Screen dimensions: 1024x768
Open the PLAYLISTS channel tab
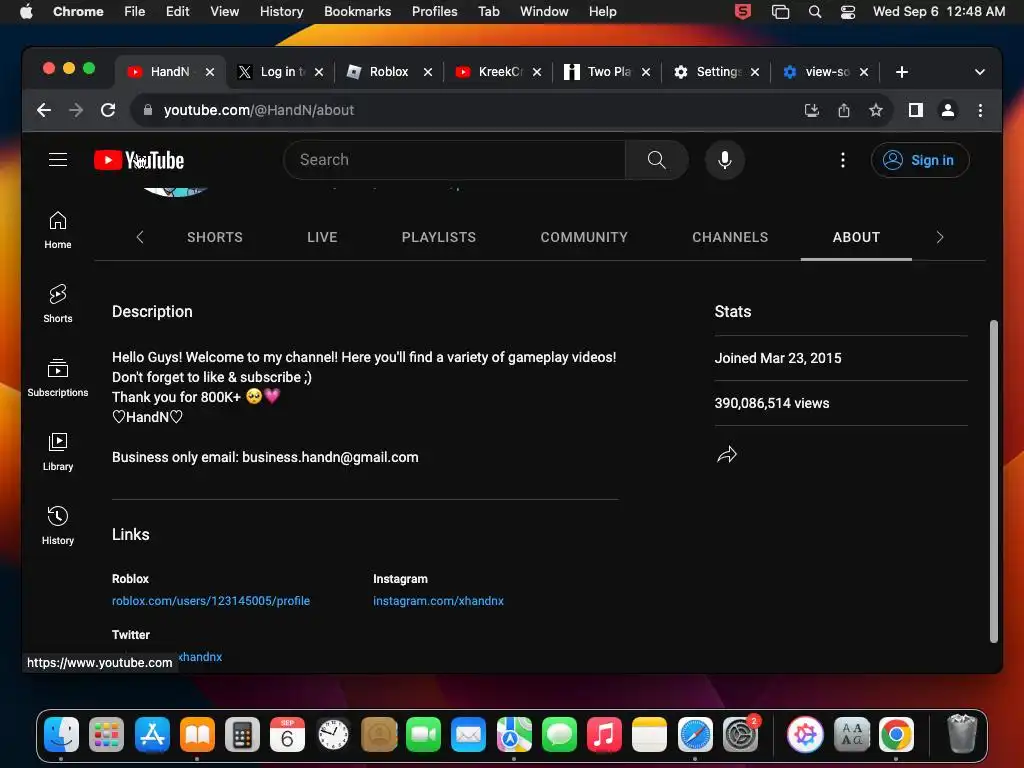pos(439,237)
